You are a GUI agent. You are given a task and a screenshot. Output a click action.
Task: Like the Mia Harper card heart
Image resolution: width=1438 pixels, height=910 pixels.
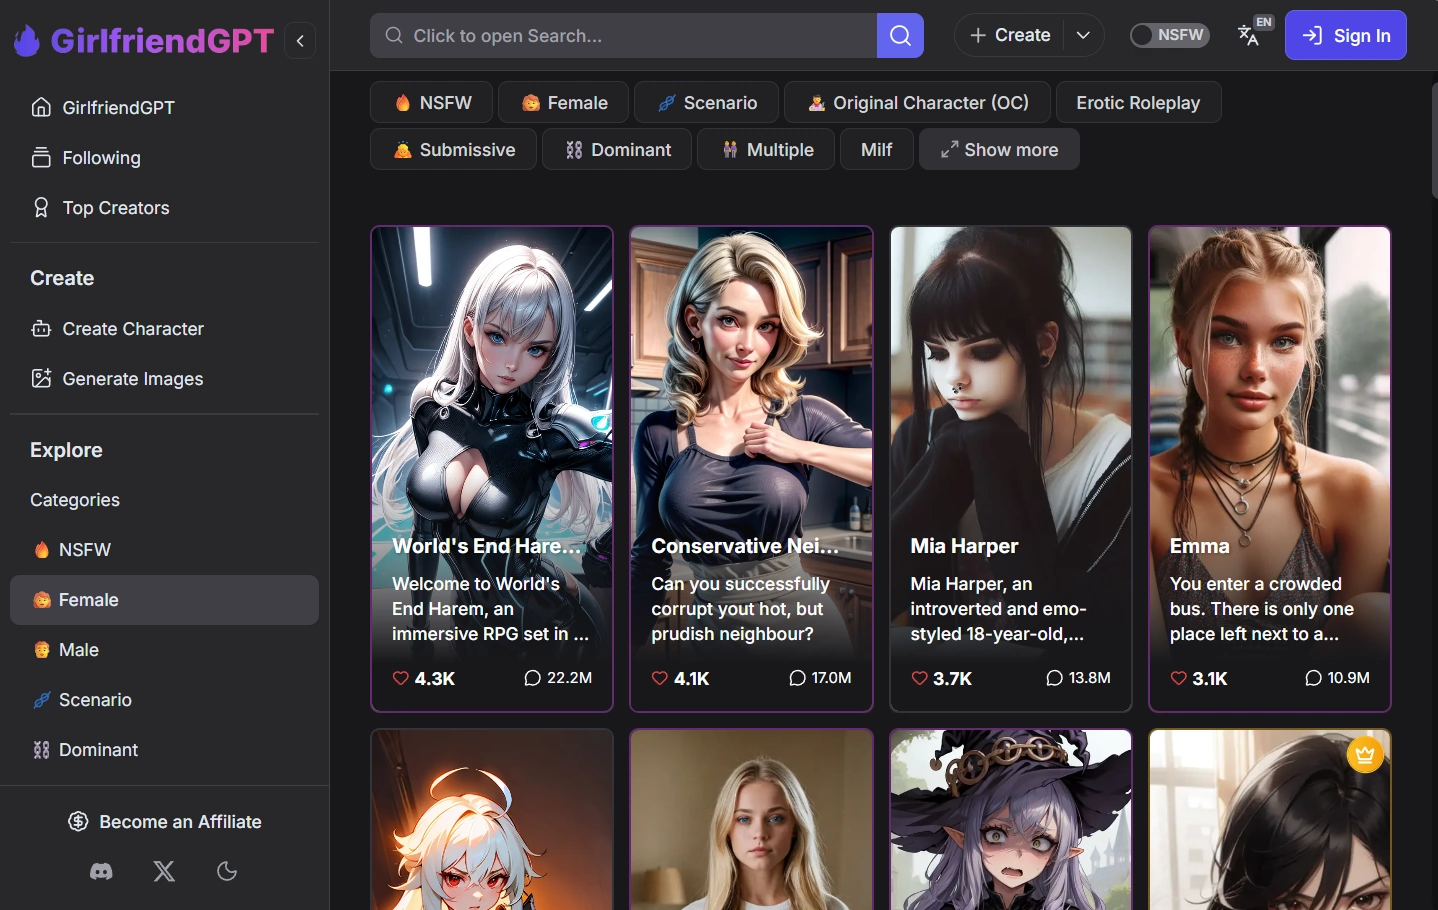(x=919, y=678)
